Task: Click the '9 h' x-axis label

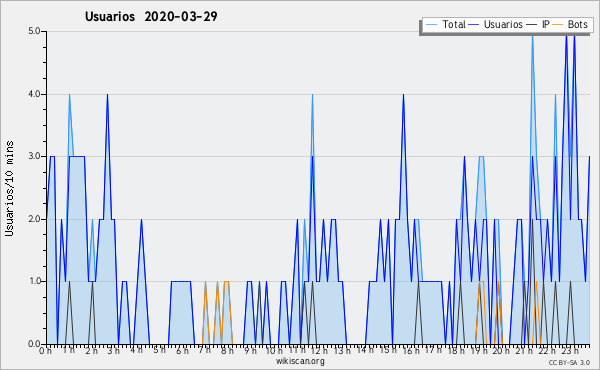Action: point(251,350)
